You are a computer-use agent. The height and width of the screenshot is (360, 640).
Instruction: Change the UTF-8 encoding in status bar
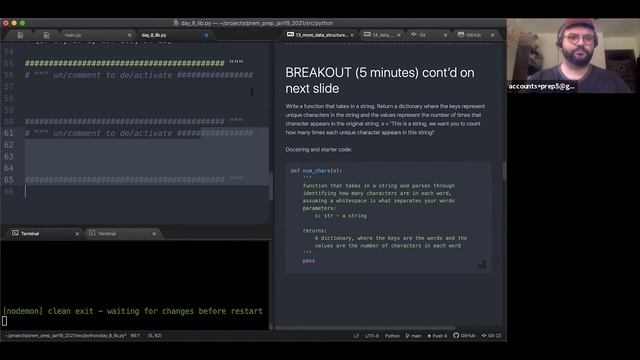pos(372,336)
